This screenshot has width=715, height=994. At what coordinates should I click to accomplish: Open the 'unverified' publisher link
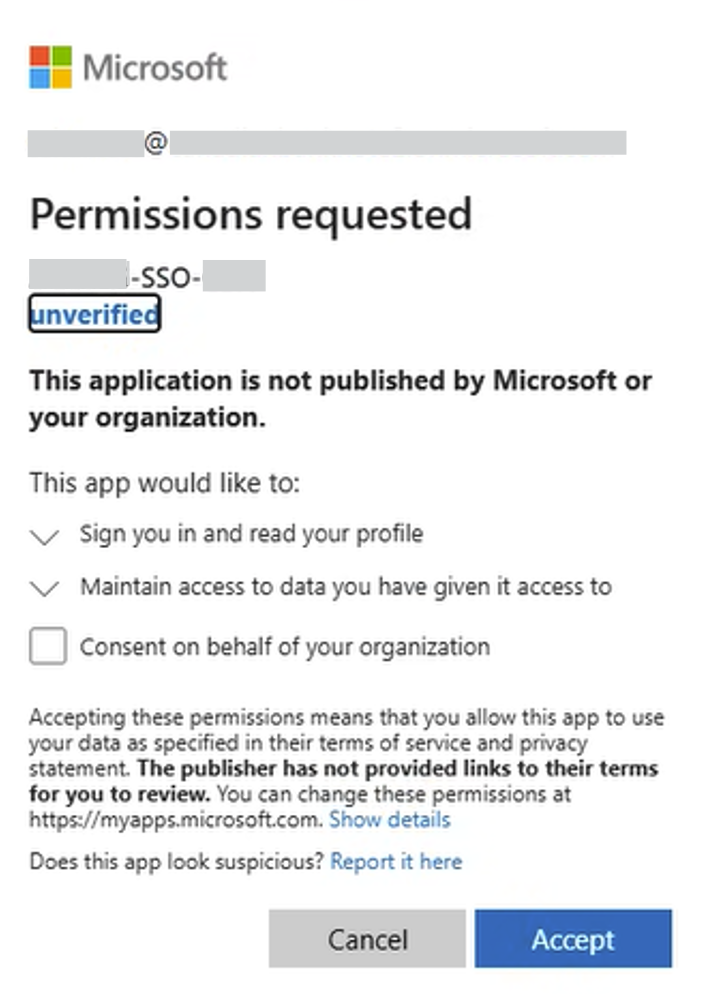tap(94, 316)
